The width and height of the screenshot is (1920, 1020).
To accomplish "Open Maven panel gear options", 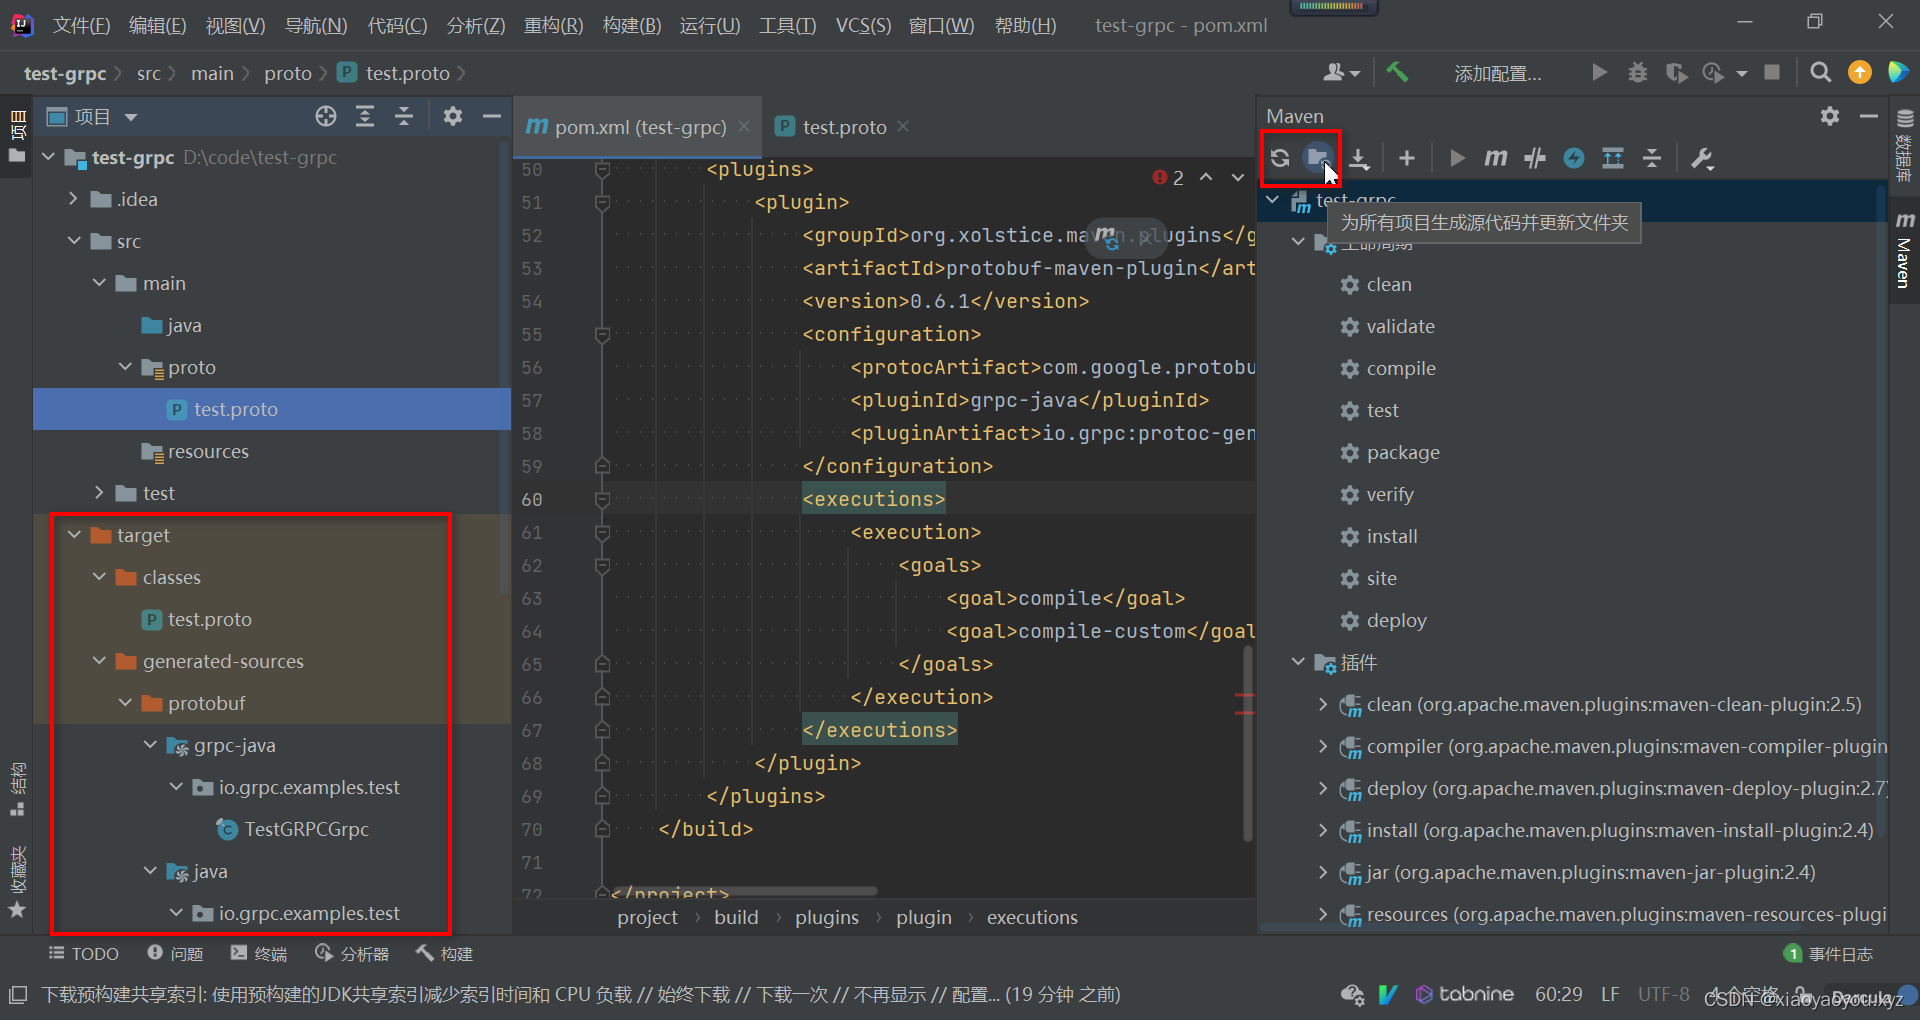I will point(1830,116).
